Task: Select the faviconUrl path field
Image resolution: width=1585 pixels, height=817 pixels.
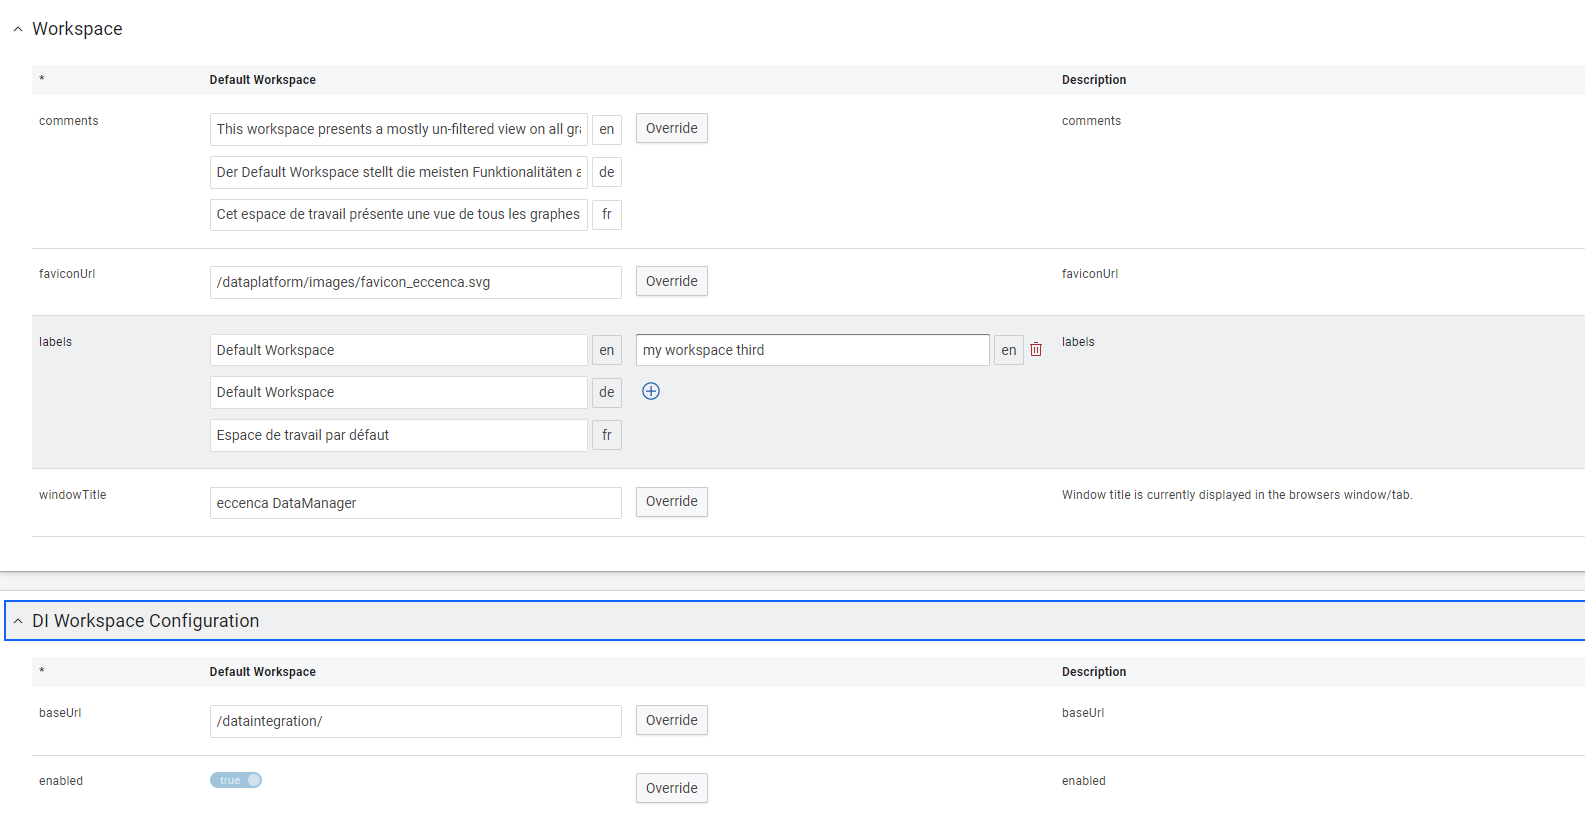Action: point(416,282)
